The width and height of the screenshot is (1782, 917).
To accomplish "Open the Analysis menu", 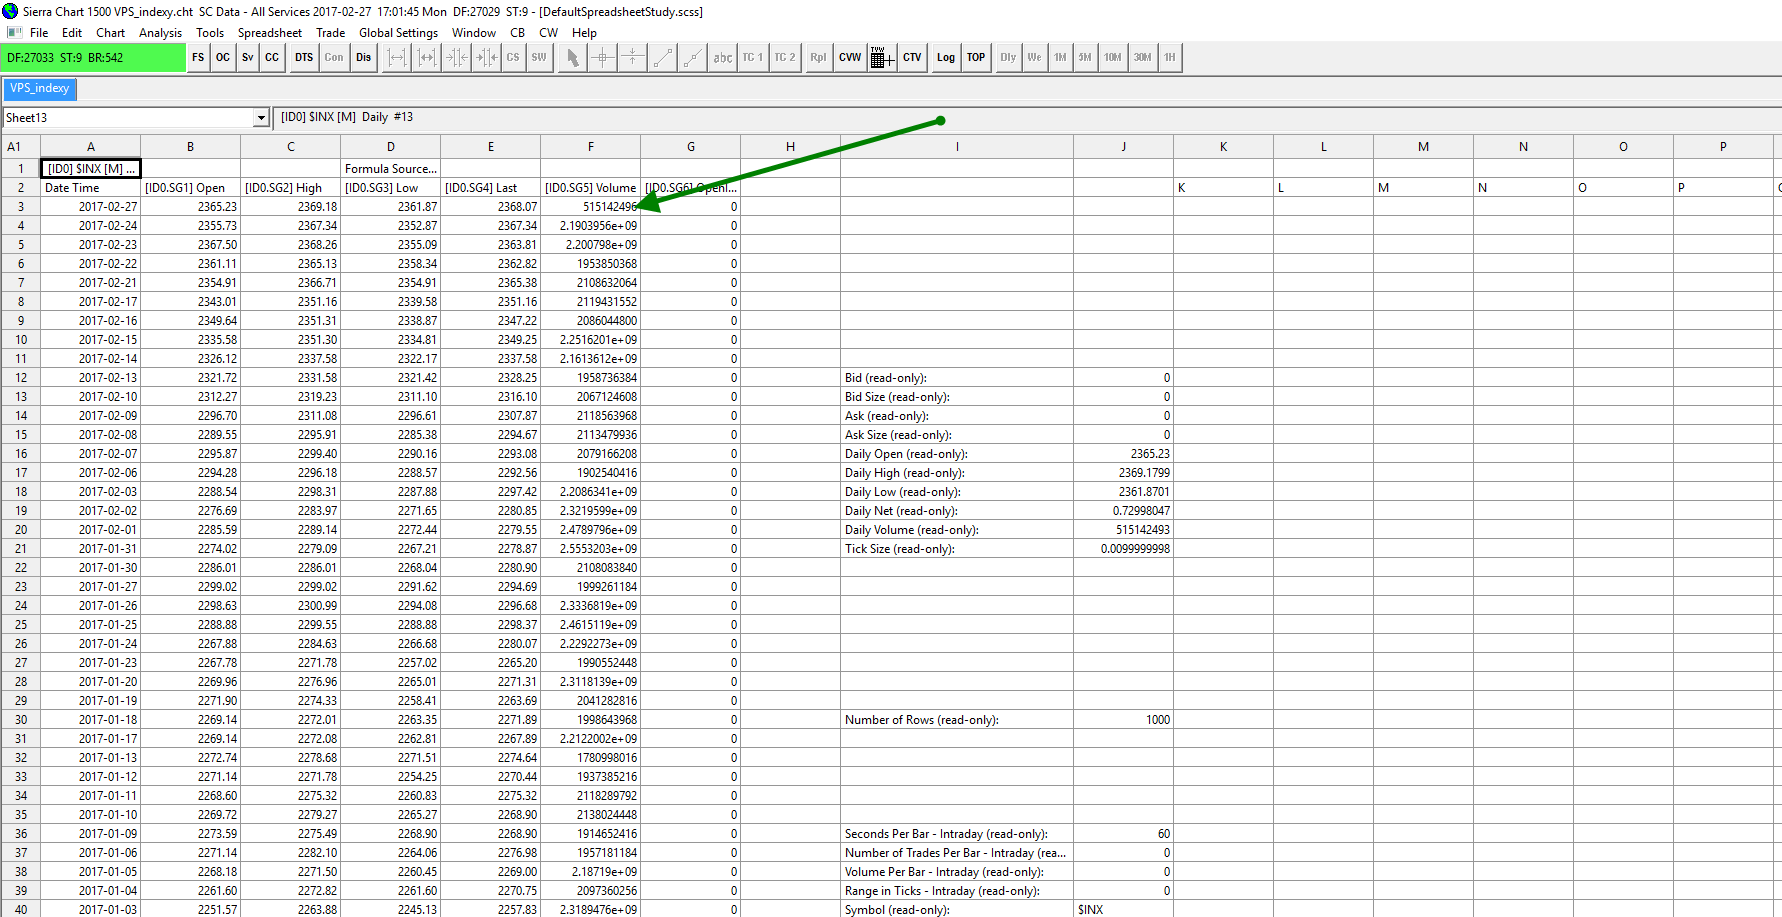I will point(161,33).
